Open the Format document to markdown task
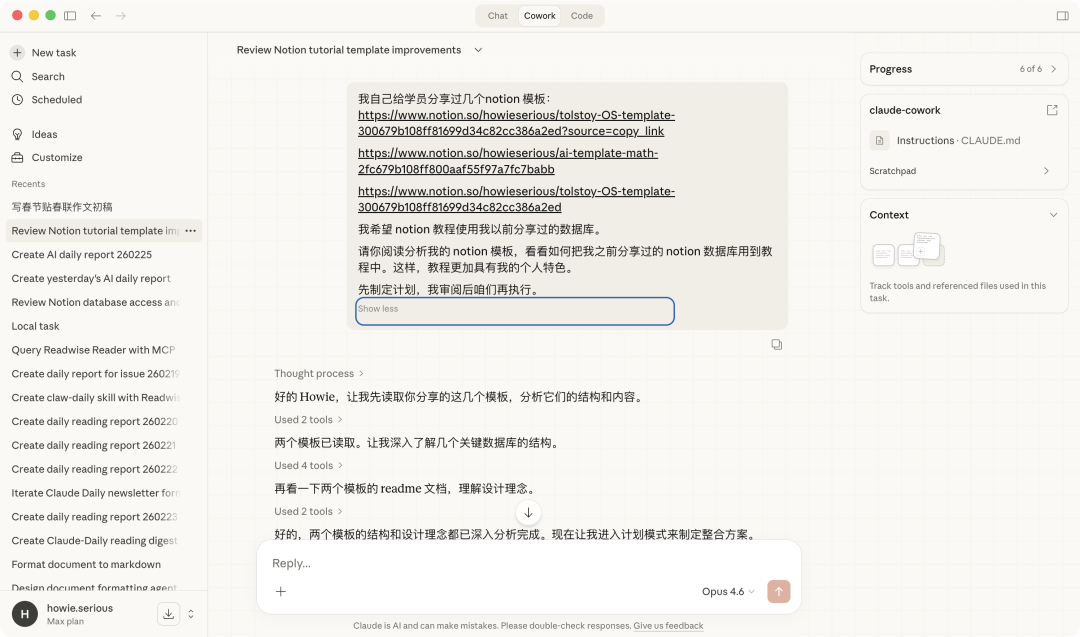The height and width of the screenshot is (637, 1080). click(86, 565)
